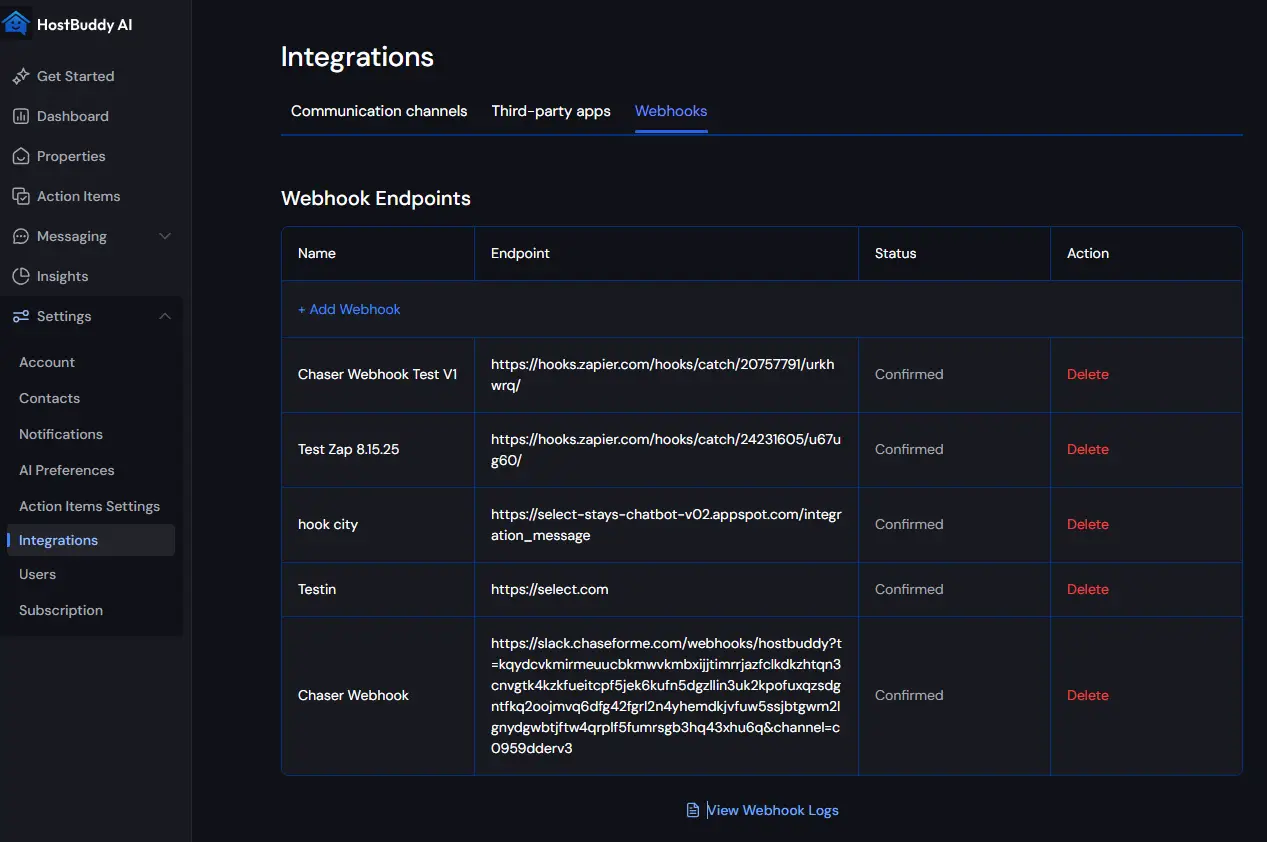Collapse the Settings section chevron
1267x842 pixels.
pos(166,316)
